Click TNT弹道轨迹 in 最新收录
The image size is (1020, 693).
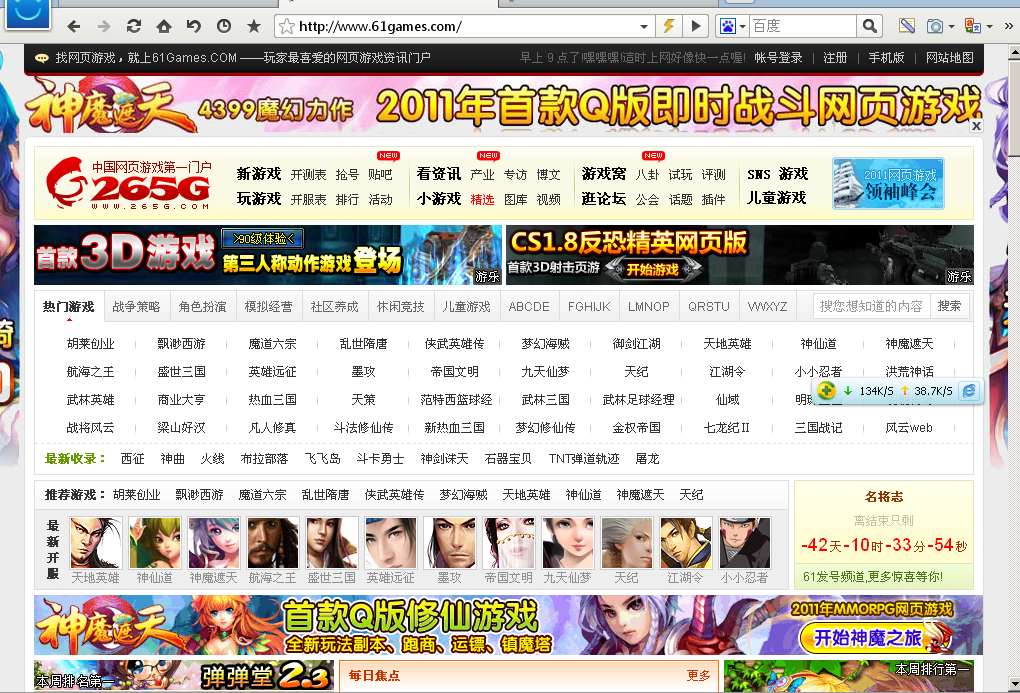coord(584,459)
